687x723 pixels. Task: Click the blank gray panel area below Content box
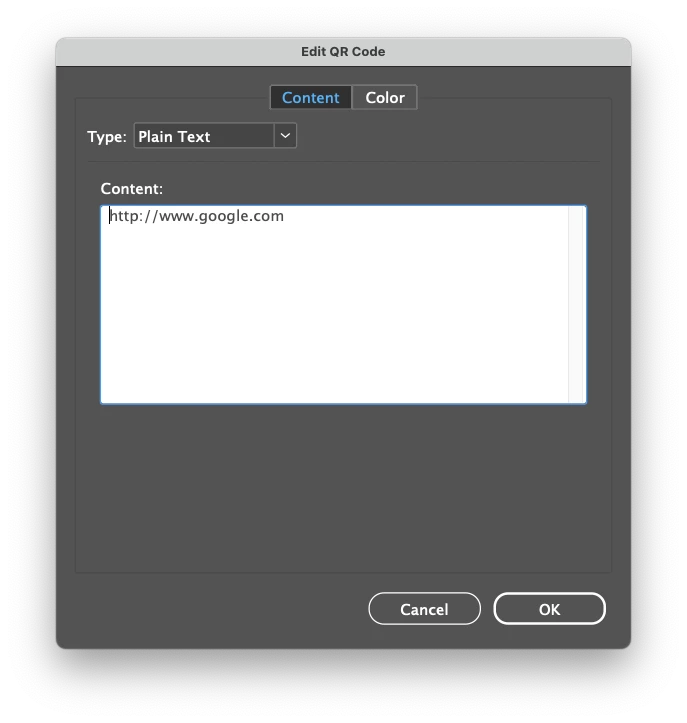[344, 489]
